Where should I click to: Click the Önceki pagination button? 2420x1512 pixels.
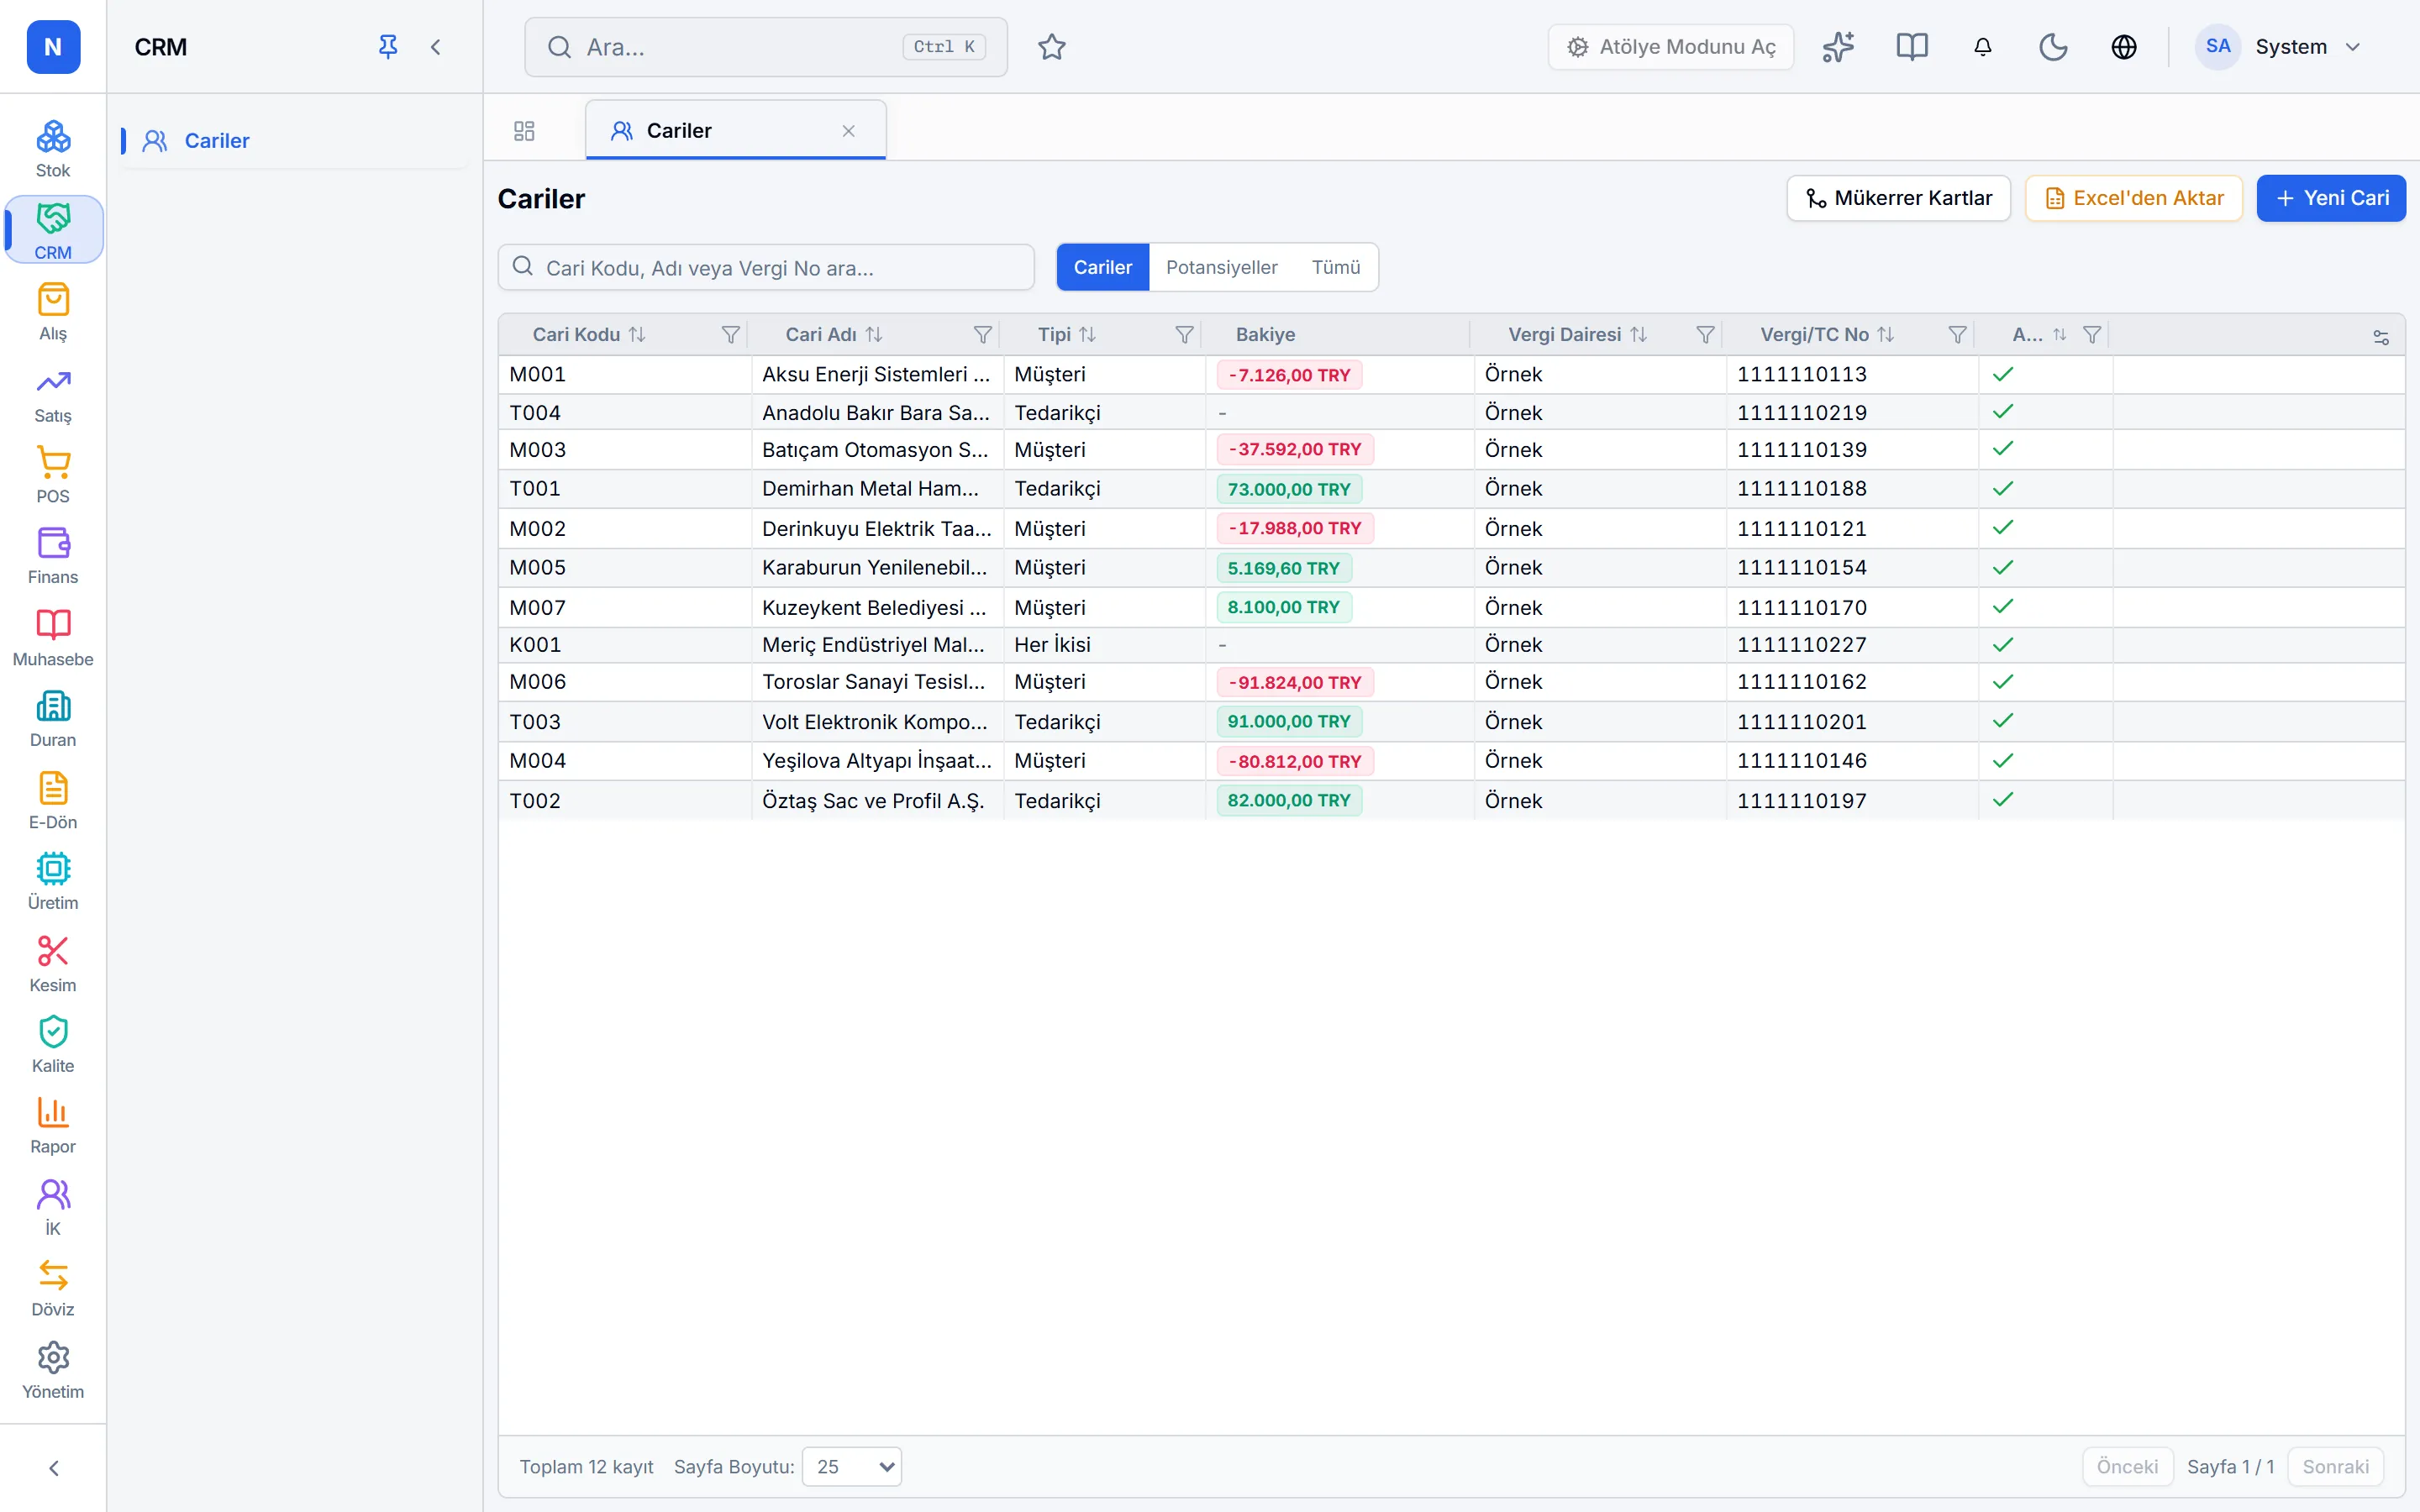coord(2127,1467)
